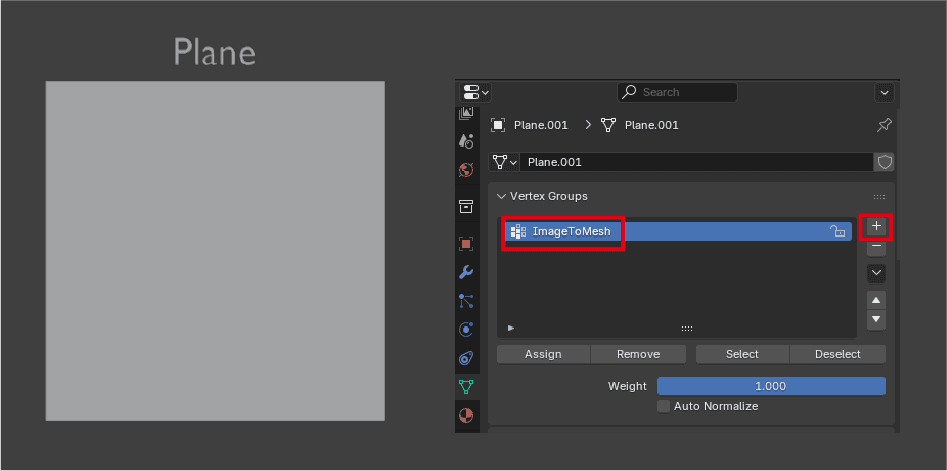This screenshot has width=947, height=471.
Task: Click the properties Search field
Action: (677, 92)
